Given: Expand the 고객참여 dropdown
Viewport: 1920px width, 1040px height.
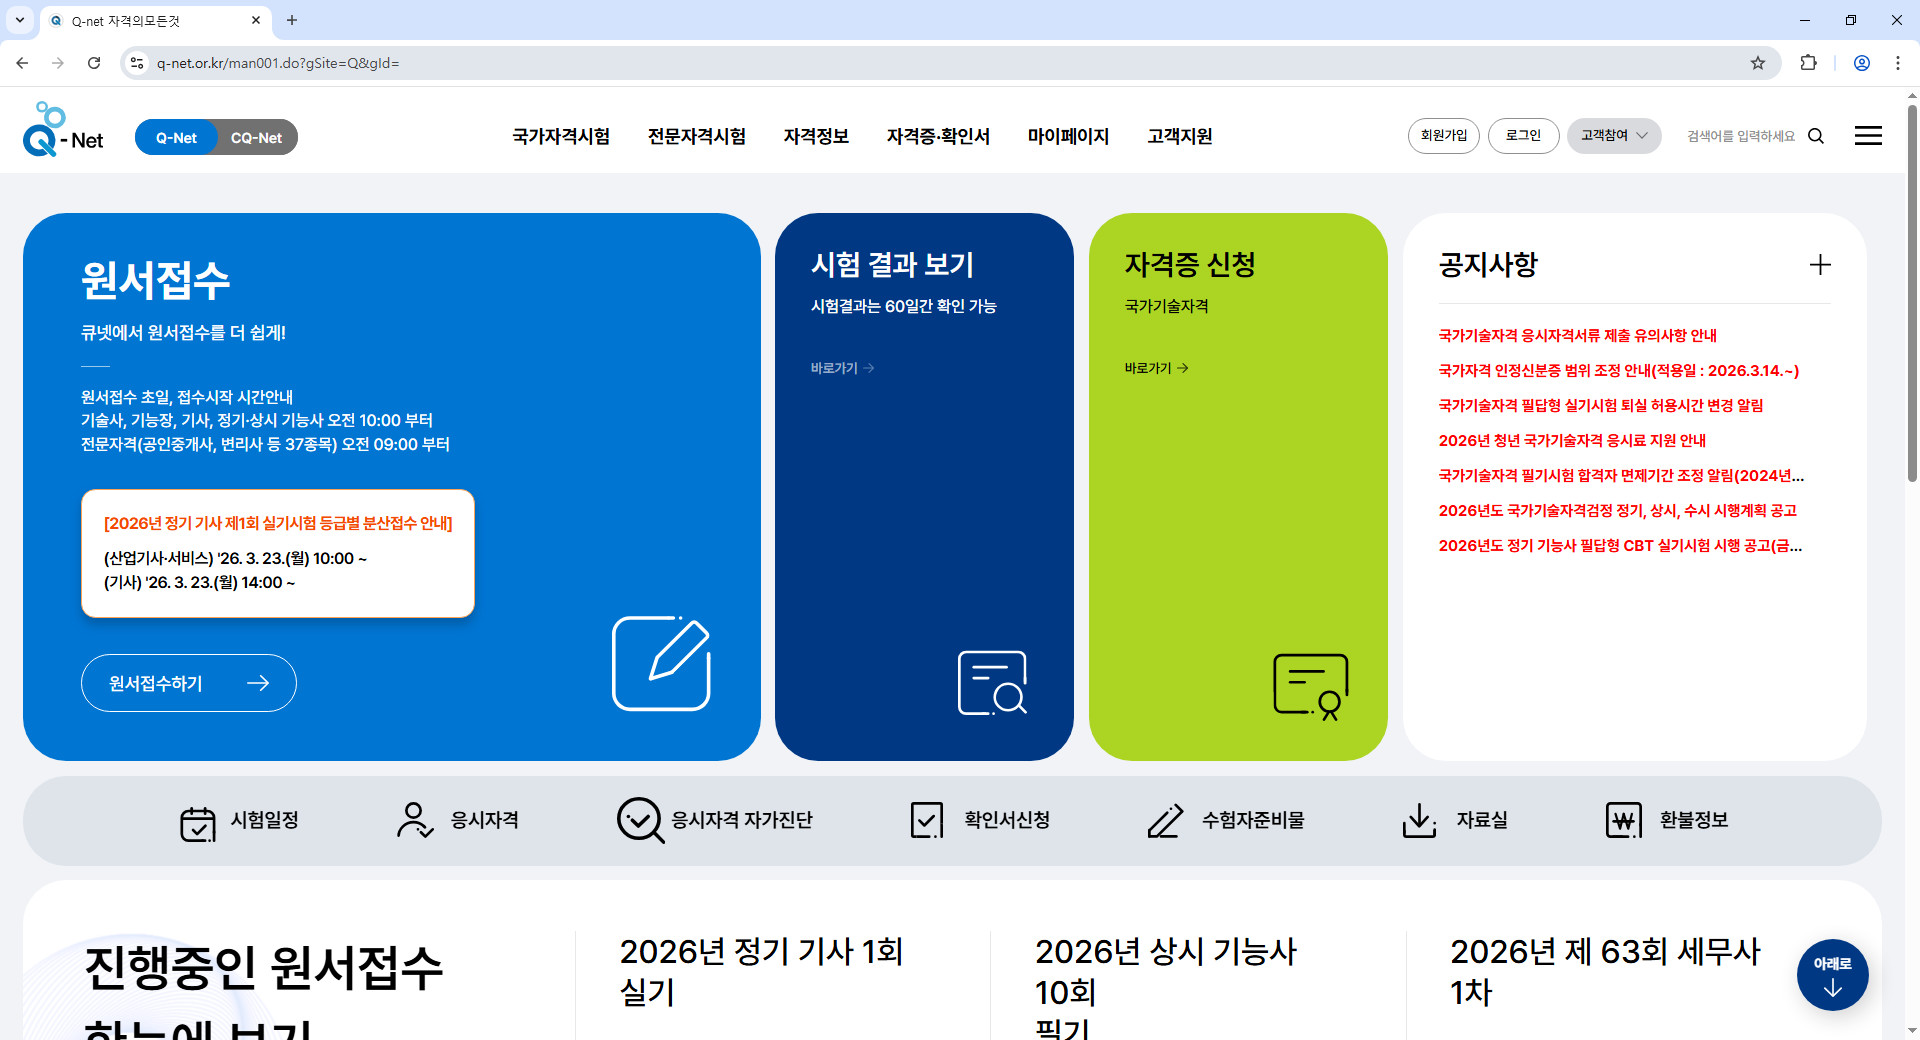Looking at the screenshot, I should [x=1614, y=136].
